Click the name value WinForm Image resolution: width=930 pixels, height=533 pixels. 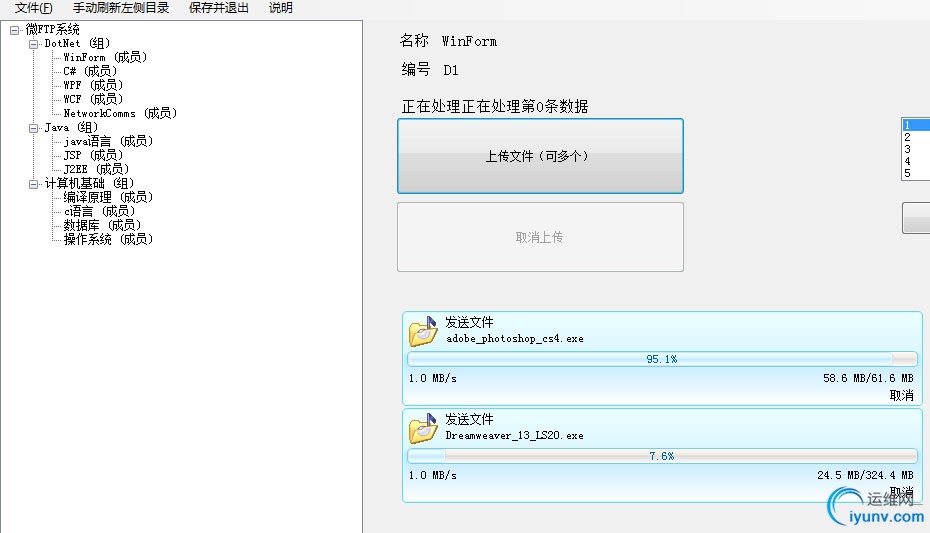pyautogui.click(x=469, y=41)
